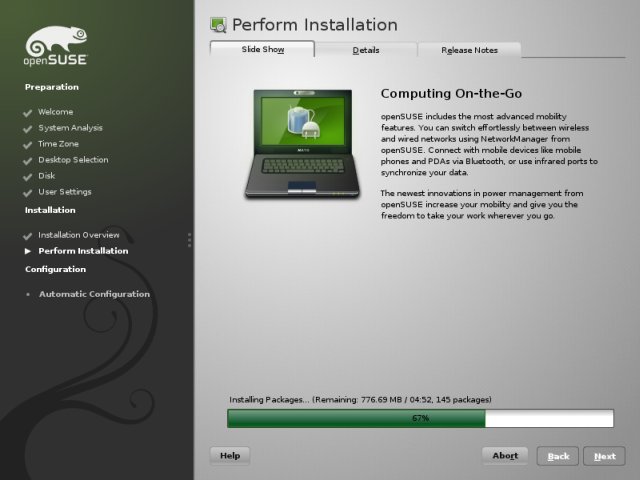The width and height of the screenshot is (640, 480).
Task: Open the Release Notes tab
Action: [469, 50]
